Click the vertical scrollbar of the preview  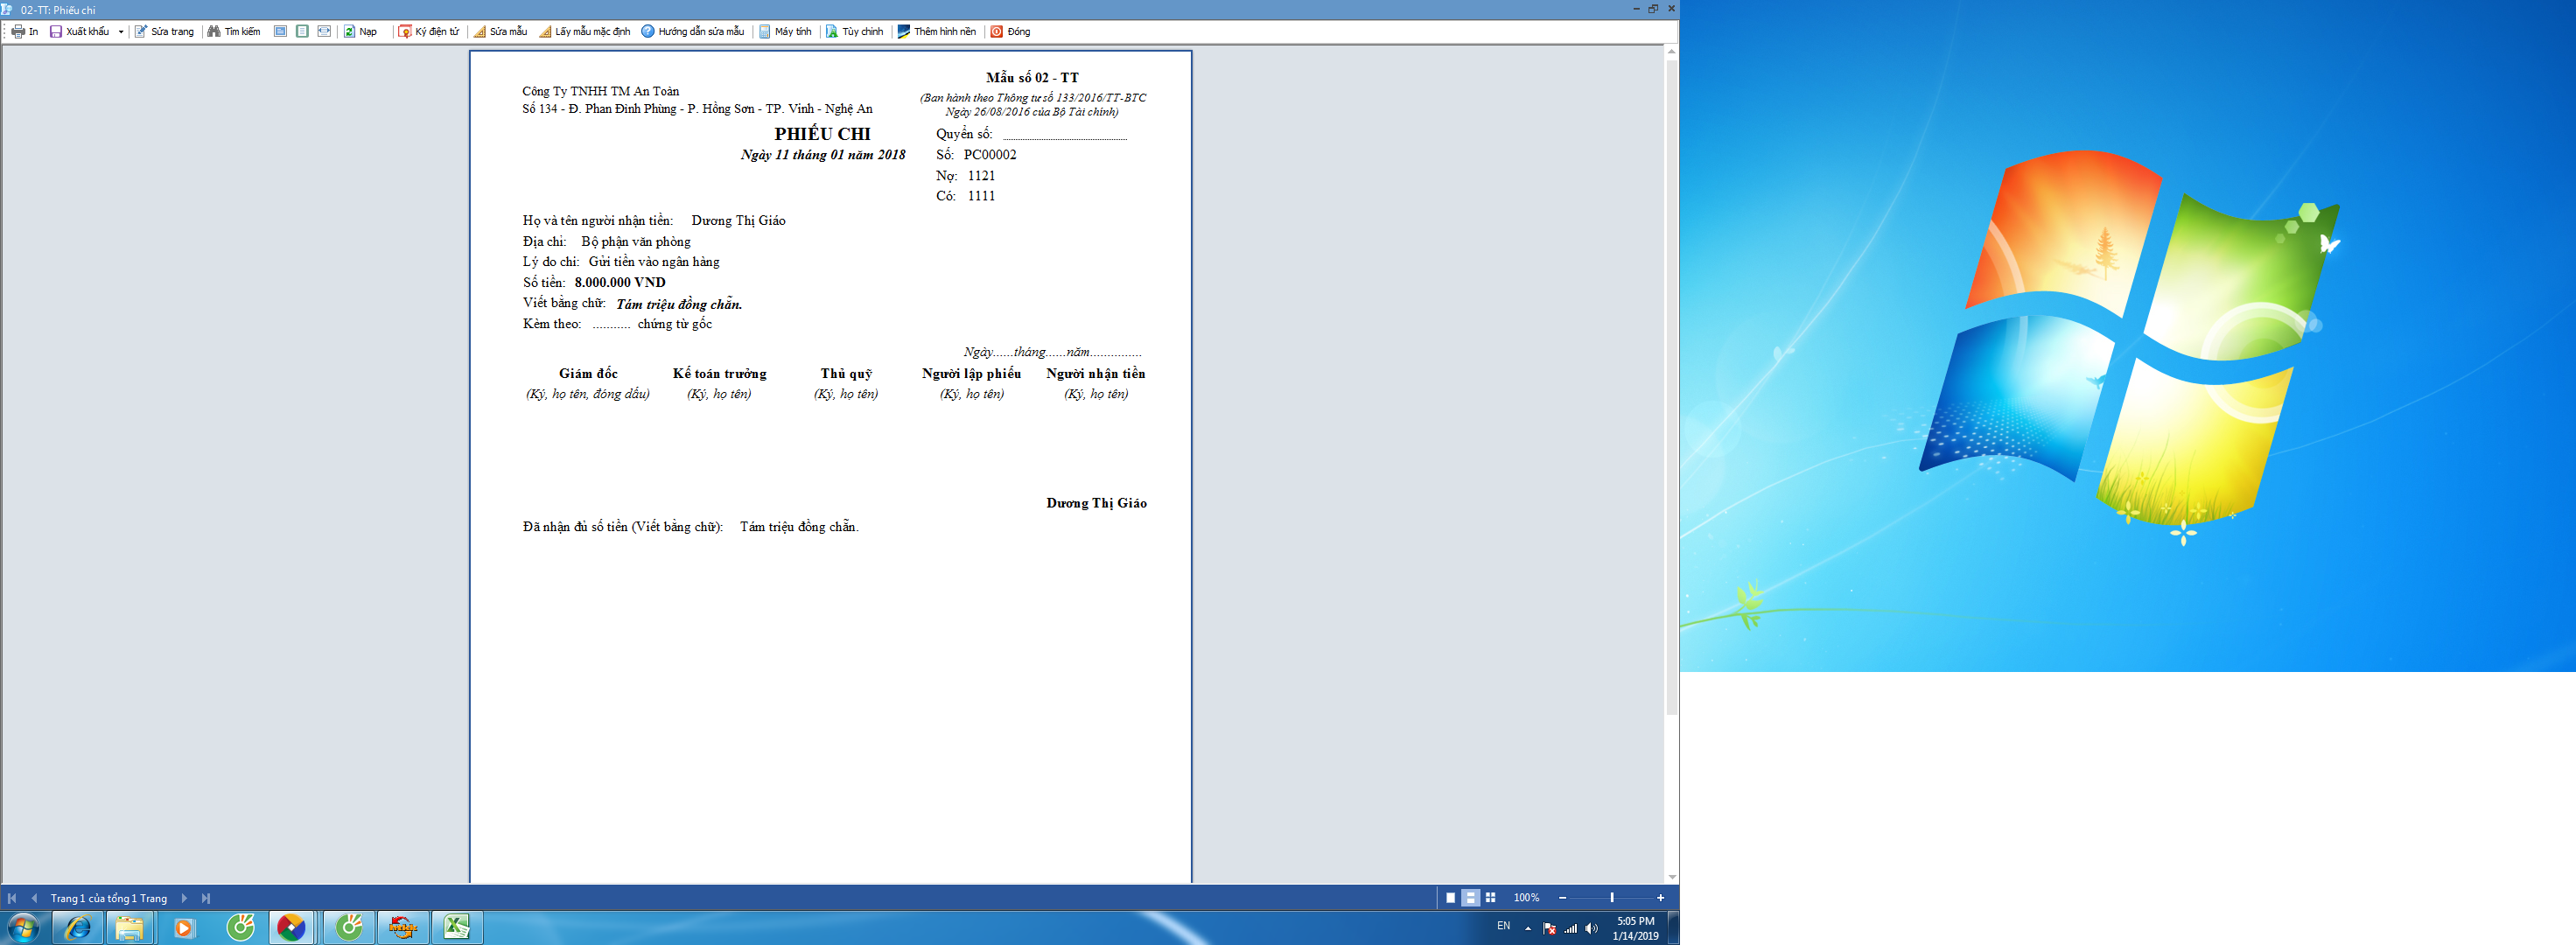point(1671,387)
